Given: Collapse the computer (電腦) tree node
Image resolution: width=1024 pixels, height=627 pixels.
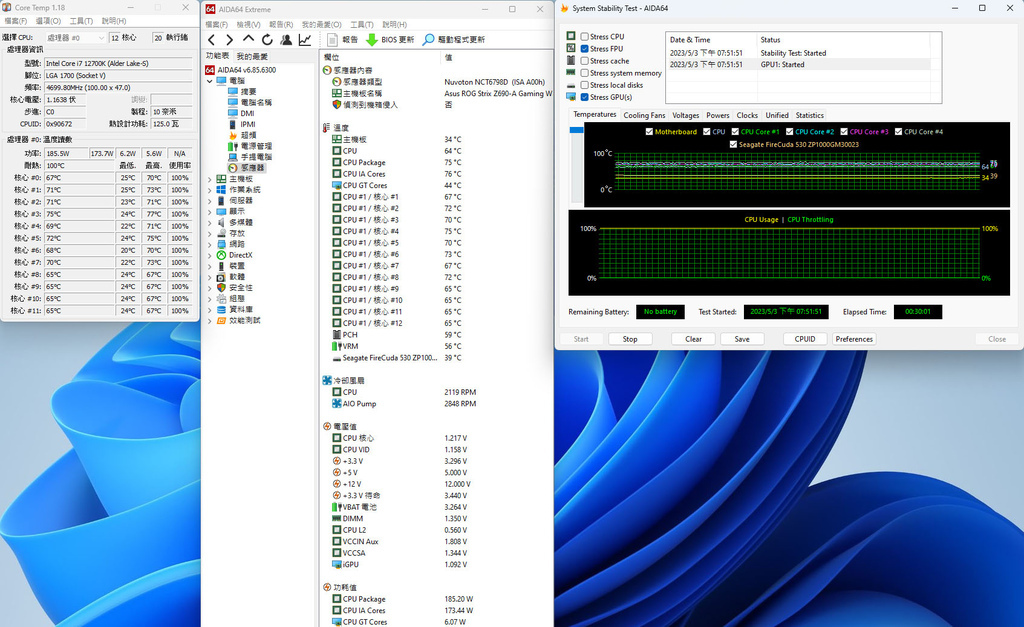Looking at the screenshot, I should tap(210, 81).
